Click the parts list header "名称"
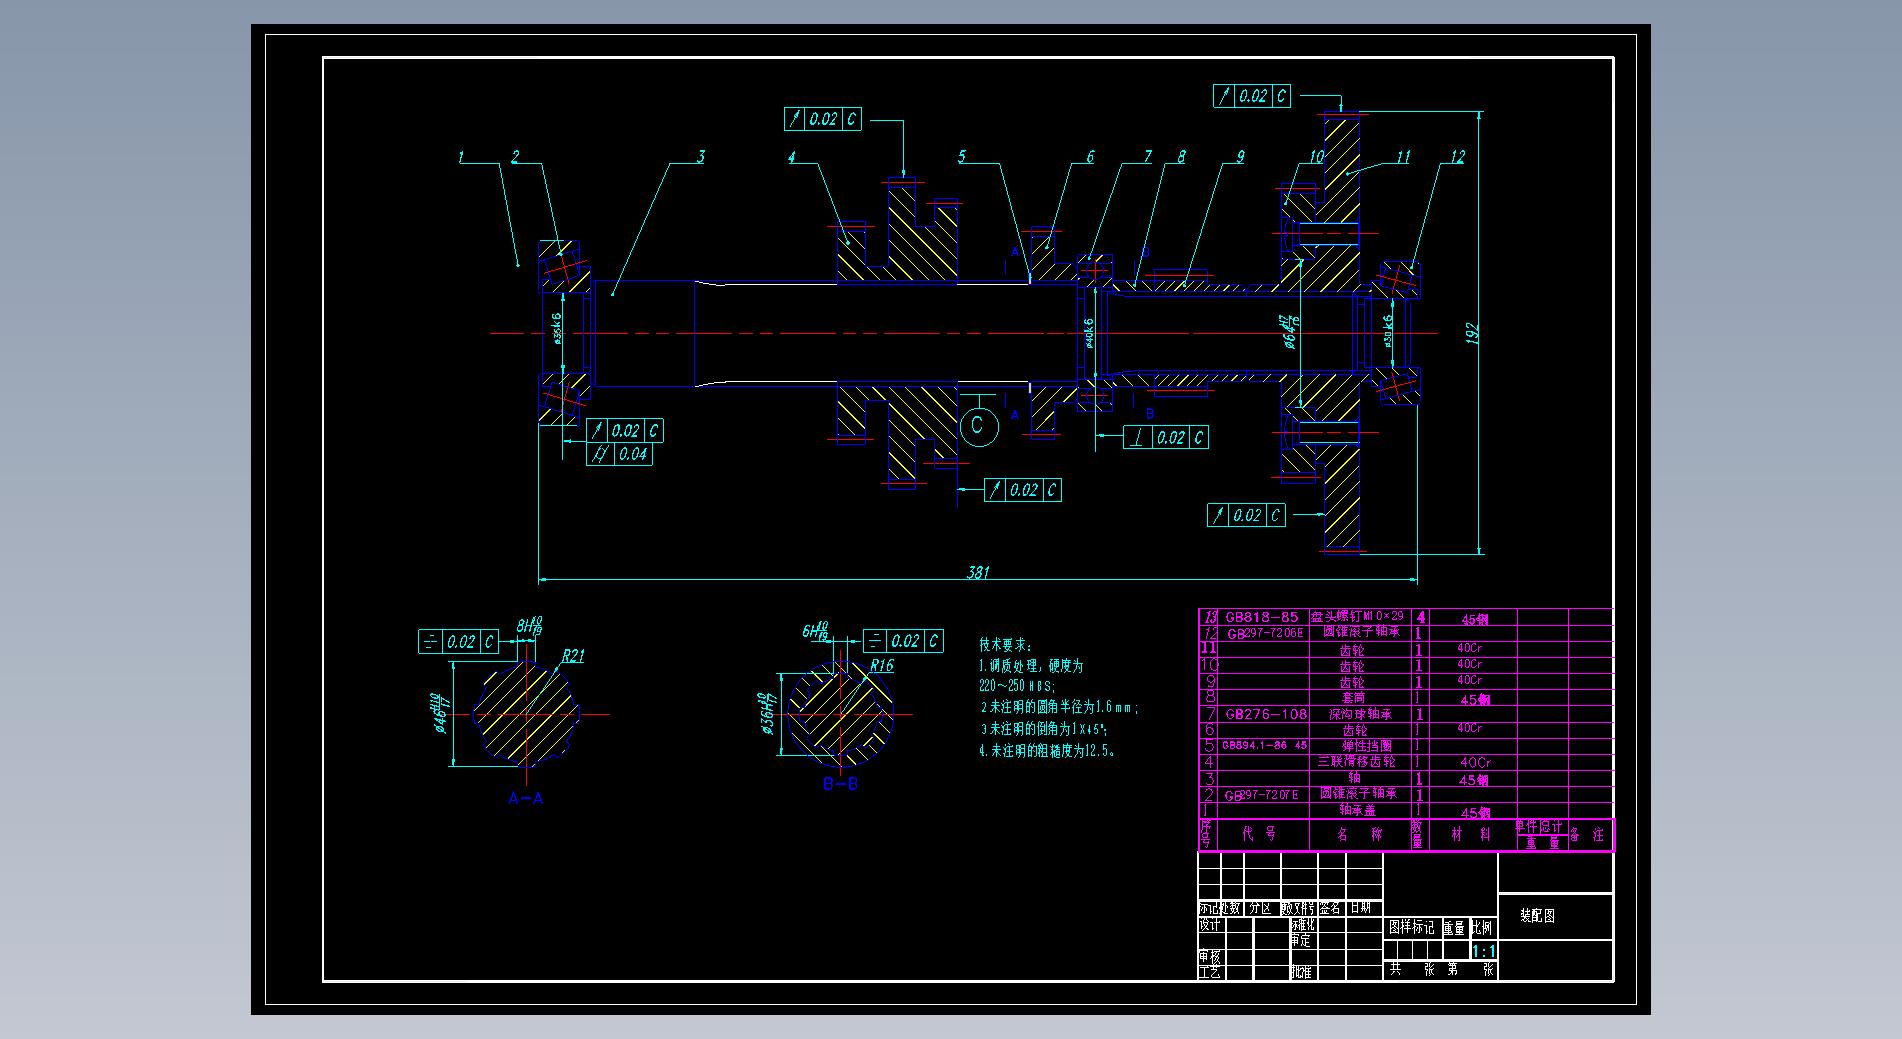The width and height of the screenshot is (1902, 1039). 1359,834
